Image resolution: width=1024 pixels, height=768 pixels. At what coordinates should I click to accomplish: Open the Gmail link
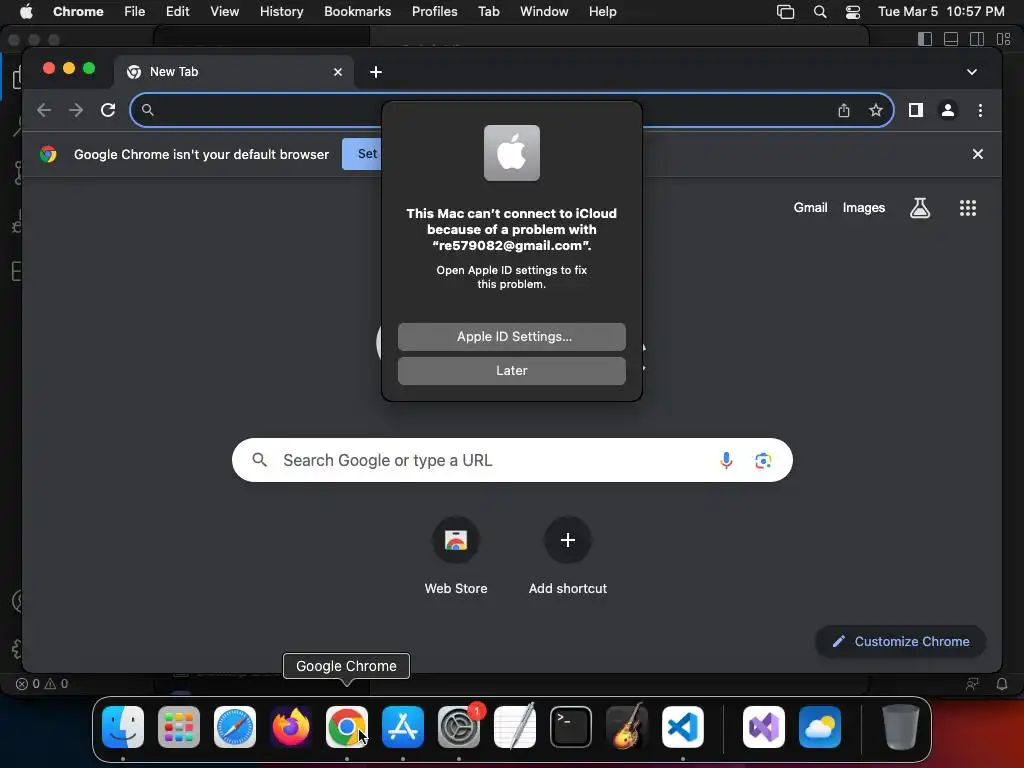point(810,208)
